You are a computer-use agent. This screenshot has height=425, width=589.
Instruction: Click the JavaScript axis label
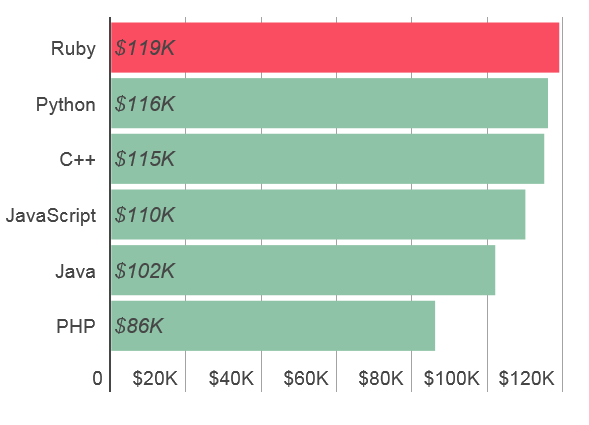coord(51,216)
